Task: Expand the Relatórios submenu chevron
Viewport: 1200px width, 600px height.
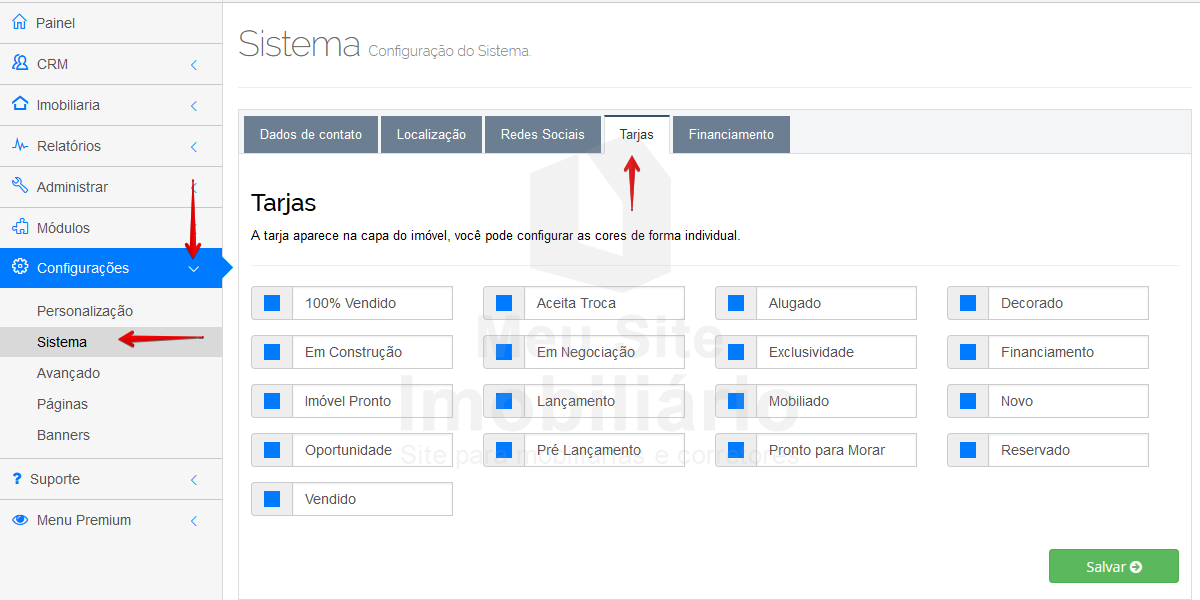Action: pyautogui.click(x=194, y=147)
